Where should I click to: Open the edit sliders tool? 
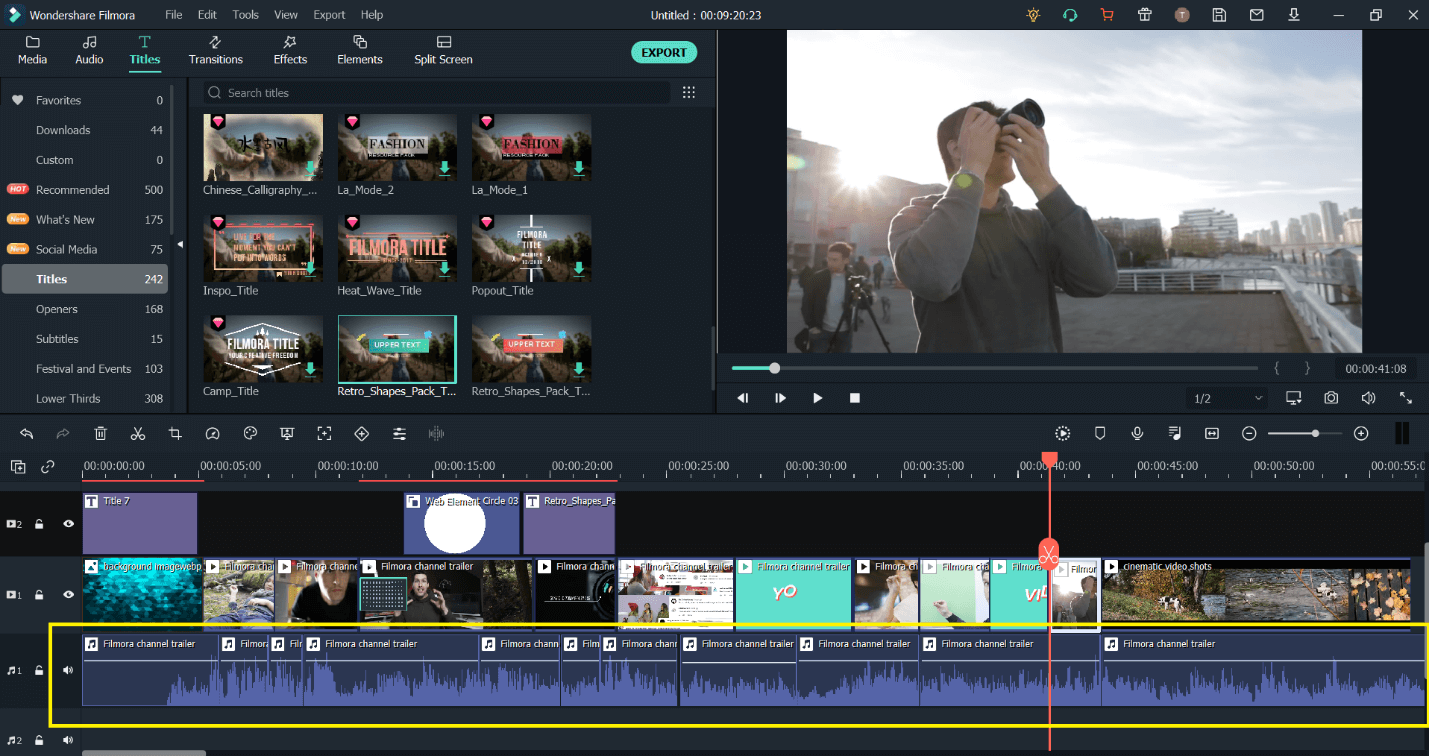pyautogui.click(x=400, y=433)
